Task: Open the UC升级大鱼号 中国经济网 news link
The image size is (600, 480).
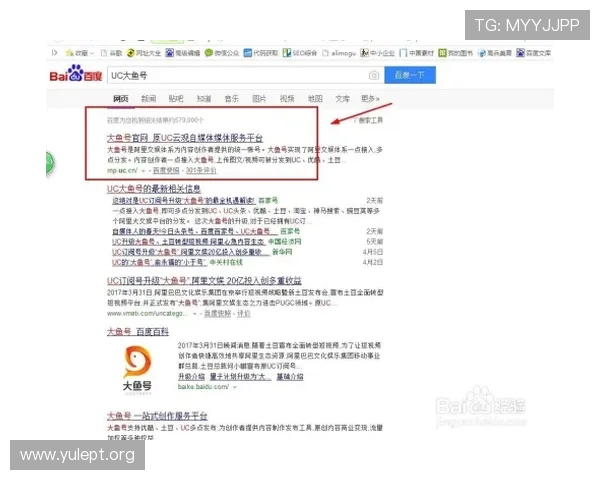Action: 188,242
